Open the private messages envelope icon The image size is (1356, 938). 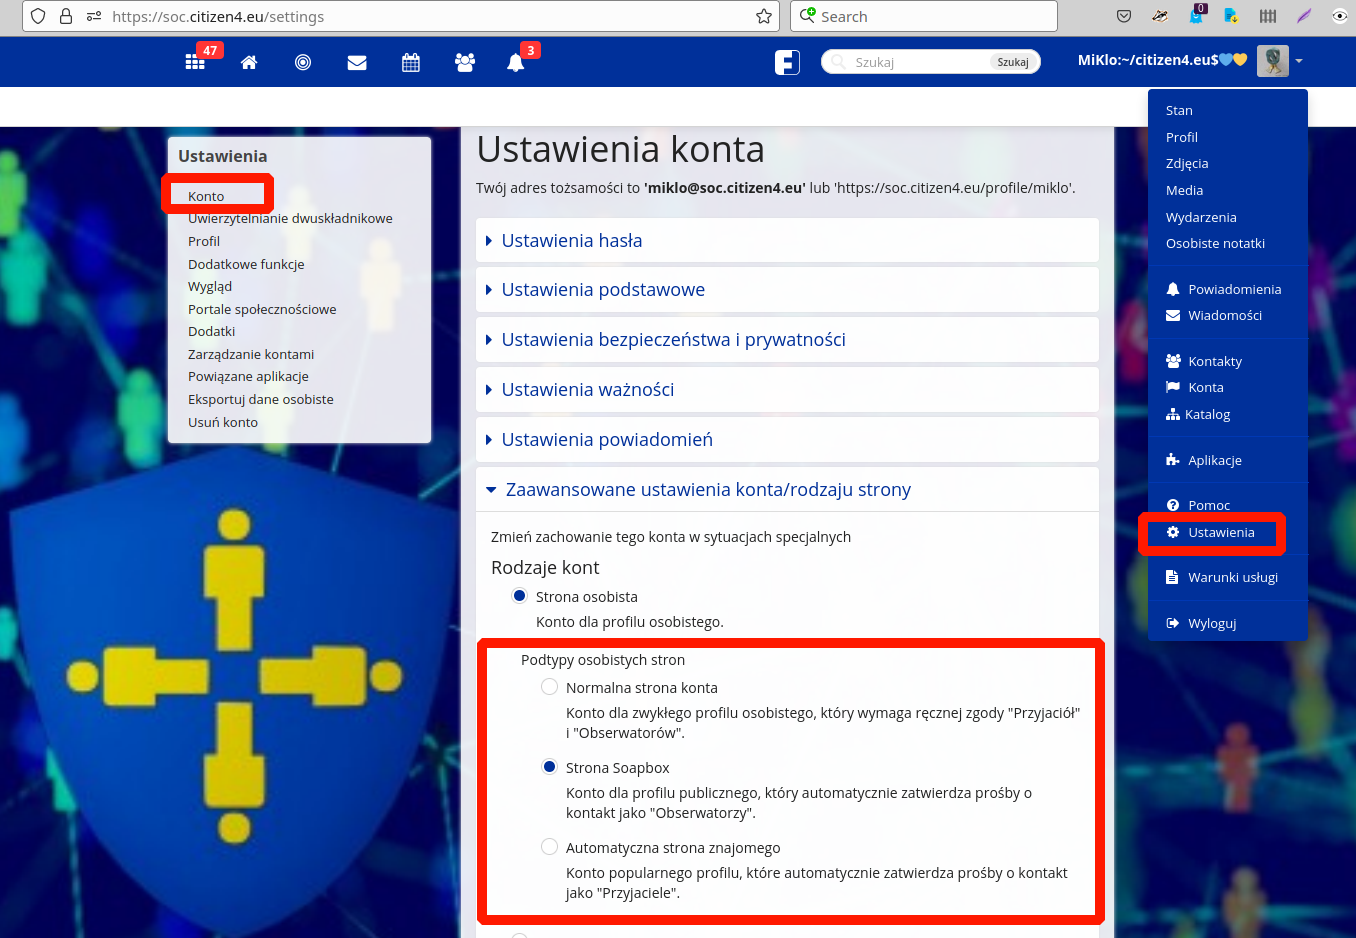357,62
